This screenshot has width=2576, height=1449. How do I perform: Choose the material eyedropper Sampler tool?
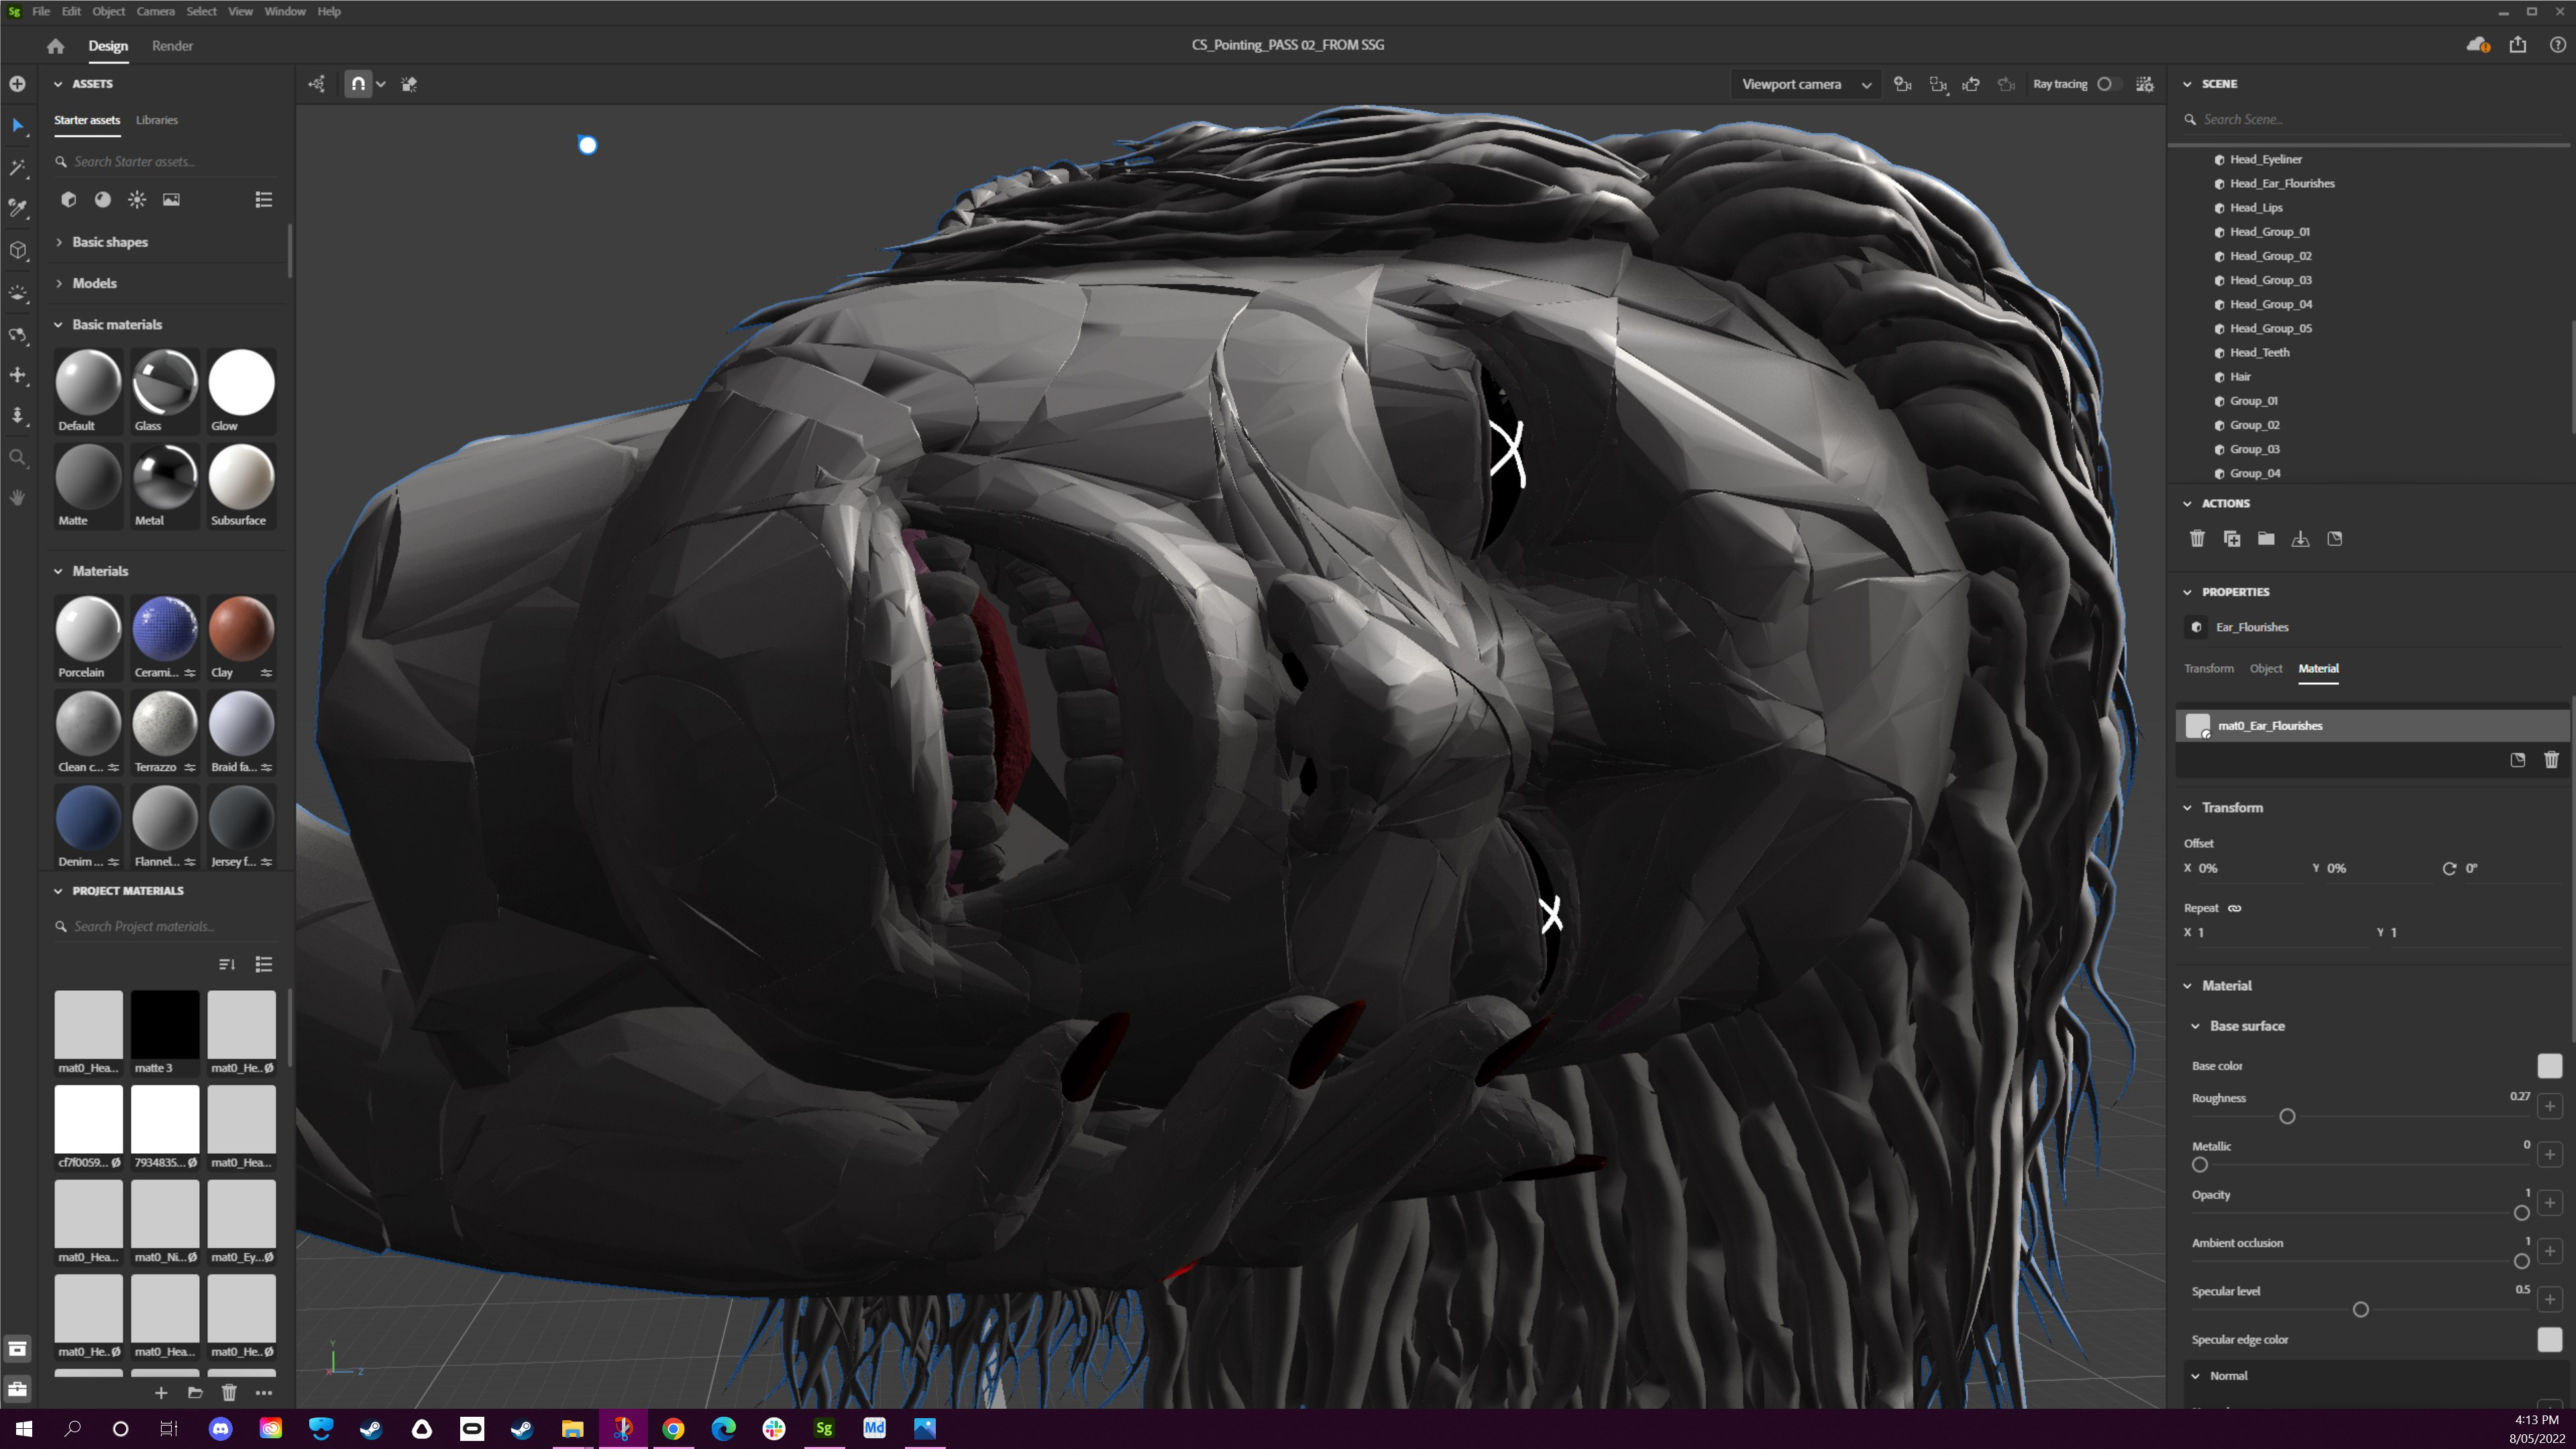pyautogui.click(x=18, y=208)
